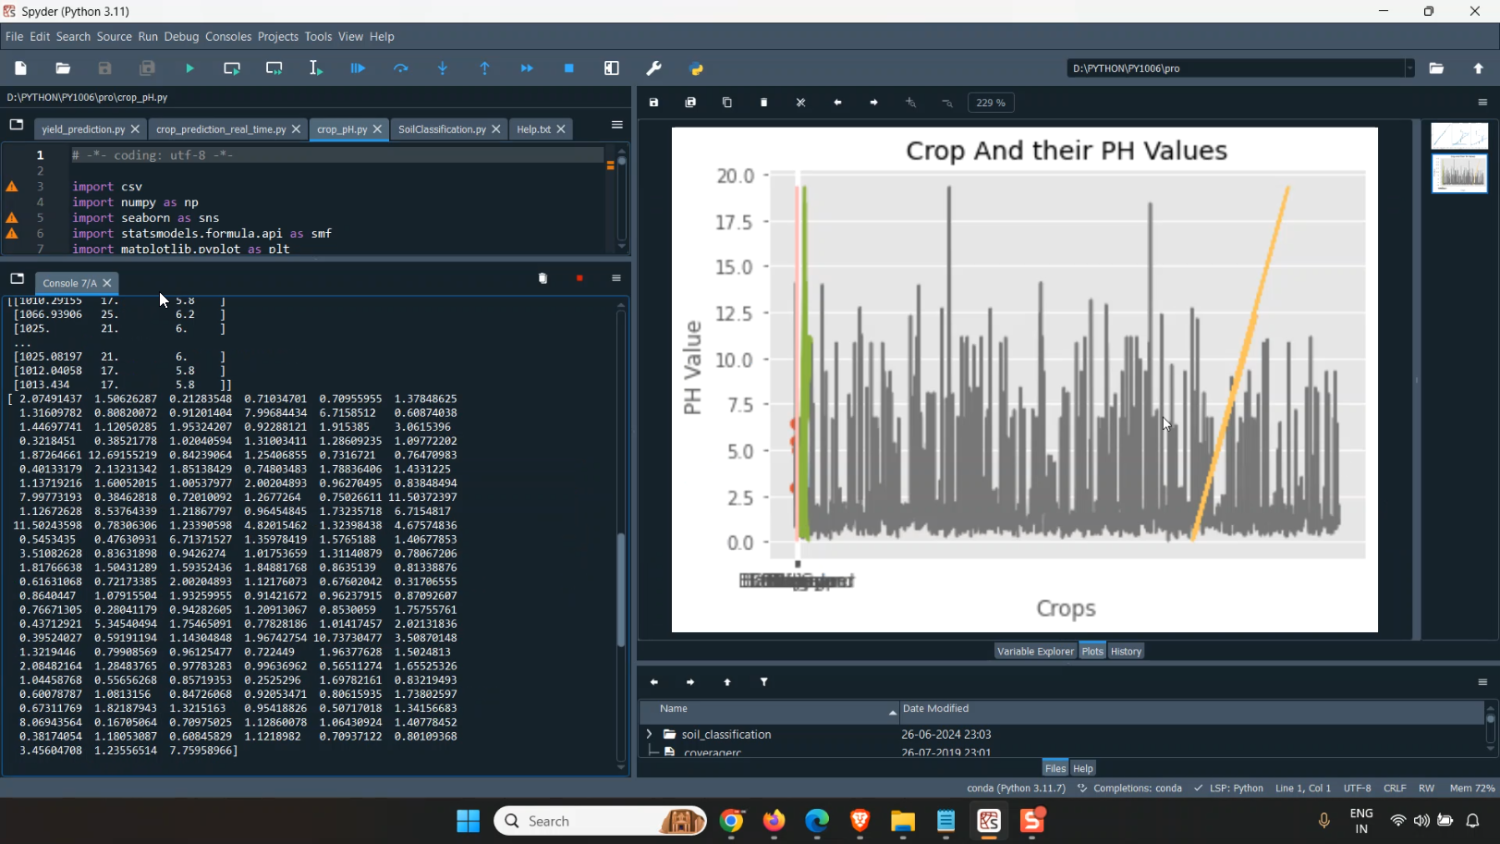
Task: Toggle maximize current pane
Action: click(612, 68)
